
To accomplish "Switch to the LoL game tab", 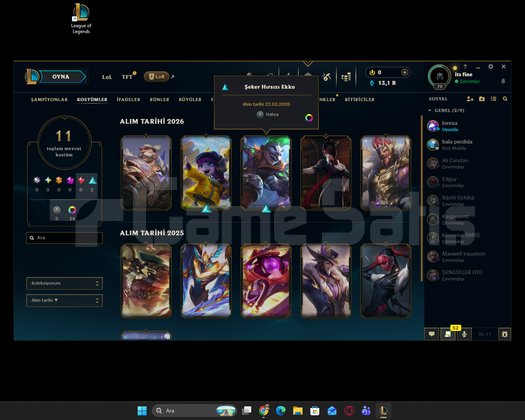I will coord(107,77).
